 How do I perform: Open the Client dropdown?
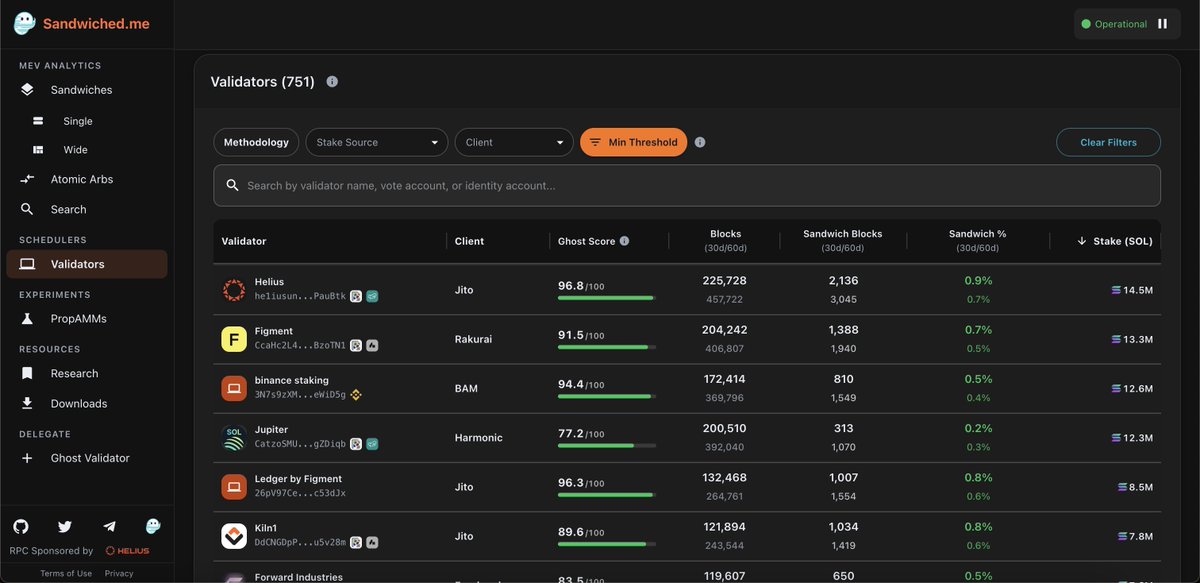point(514,142)
